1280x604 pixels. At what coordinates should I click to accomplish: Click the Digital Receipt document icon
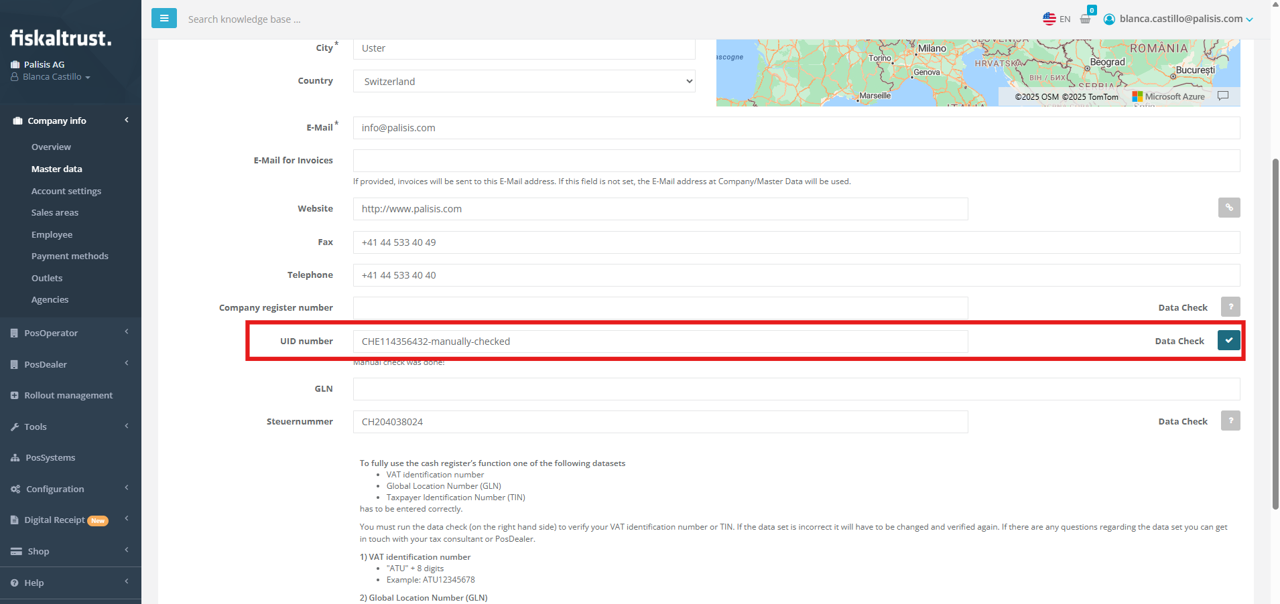[14, 520]
